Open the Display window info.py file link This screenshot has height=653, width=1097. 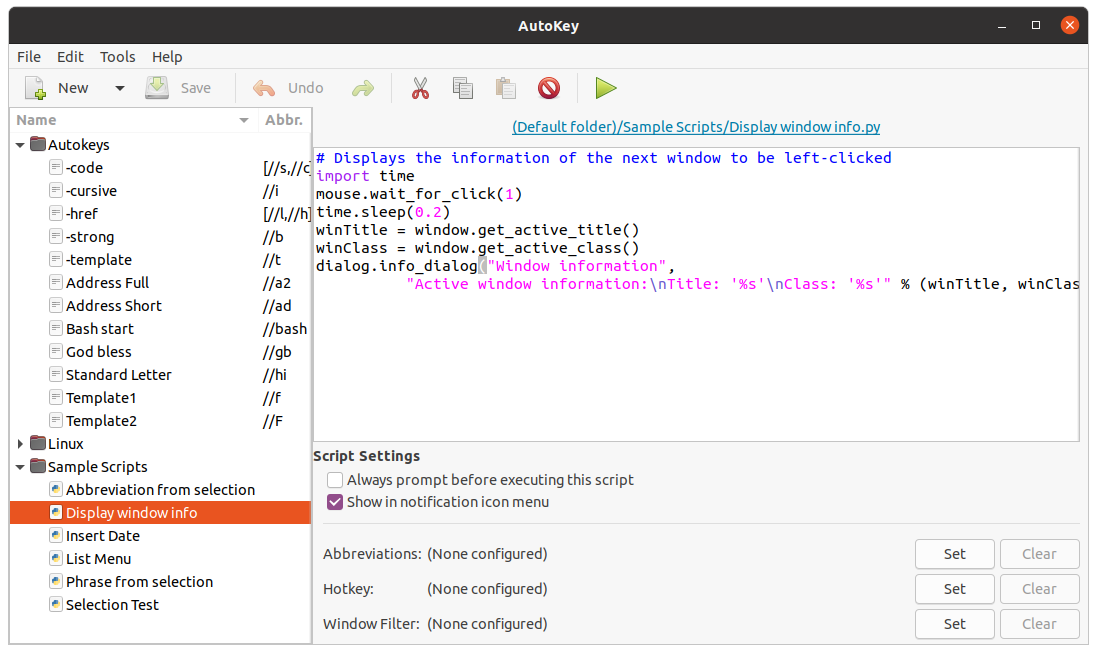coord(695,126)
